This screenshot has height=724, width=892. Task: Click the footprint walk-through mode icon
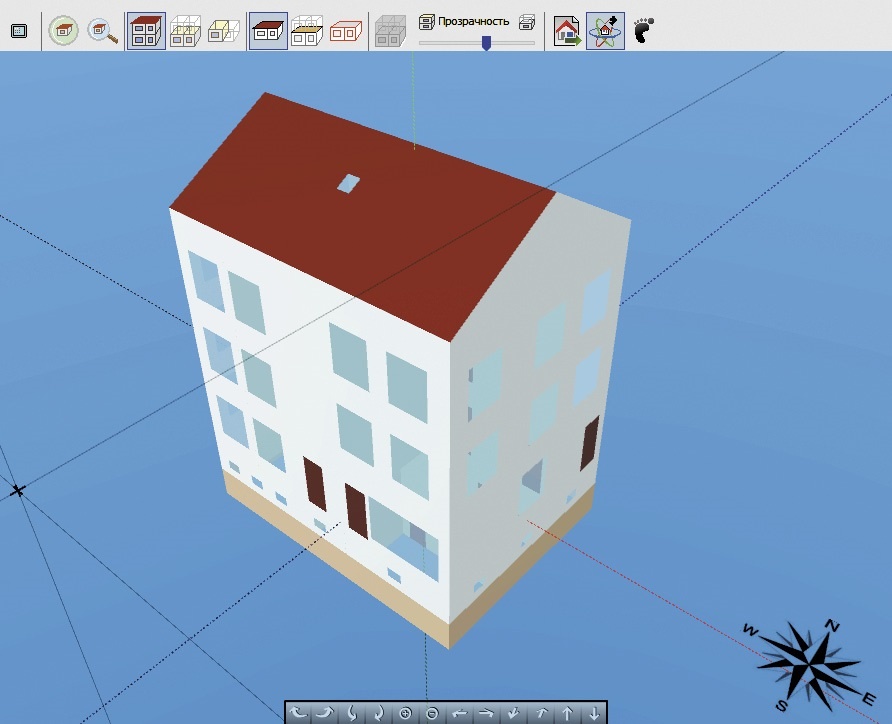(x=644, y=31)
